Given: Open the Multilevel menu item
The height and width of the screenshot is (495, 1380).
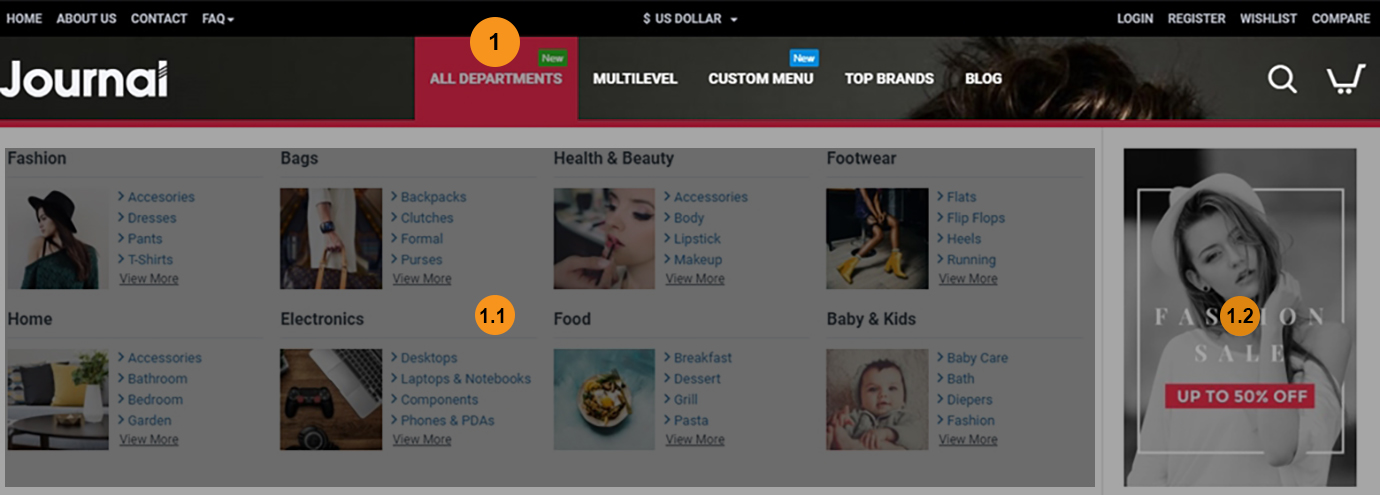Looking at the screenshot, I should [635, 78].
